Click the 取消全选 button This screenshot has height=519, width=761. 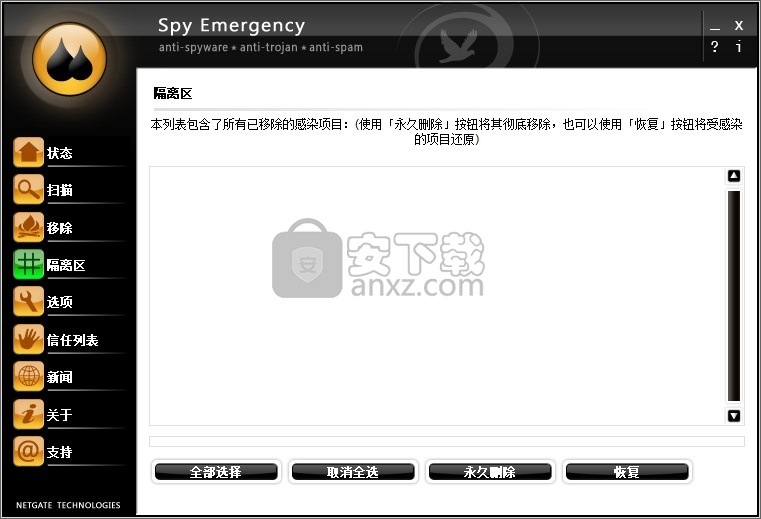click(353, 471)
